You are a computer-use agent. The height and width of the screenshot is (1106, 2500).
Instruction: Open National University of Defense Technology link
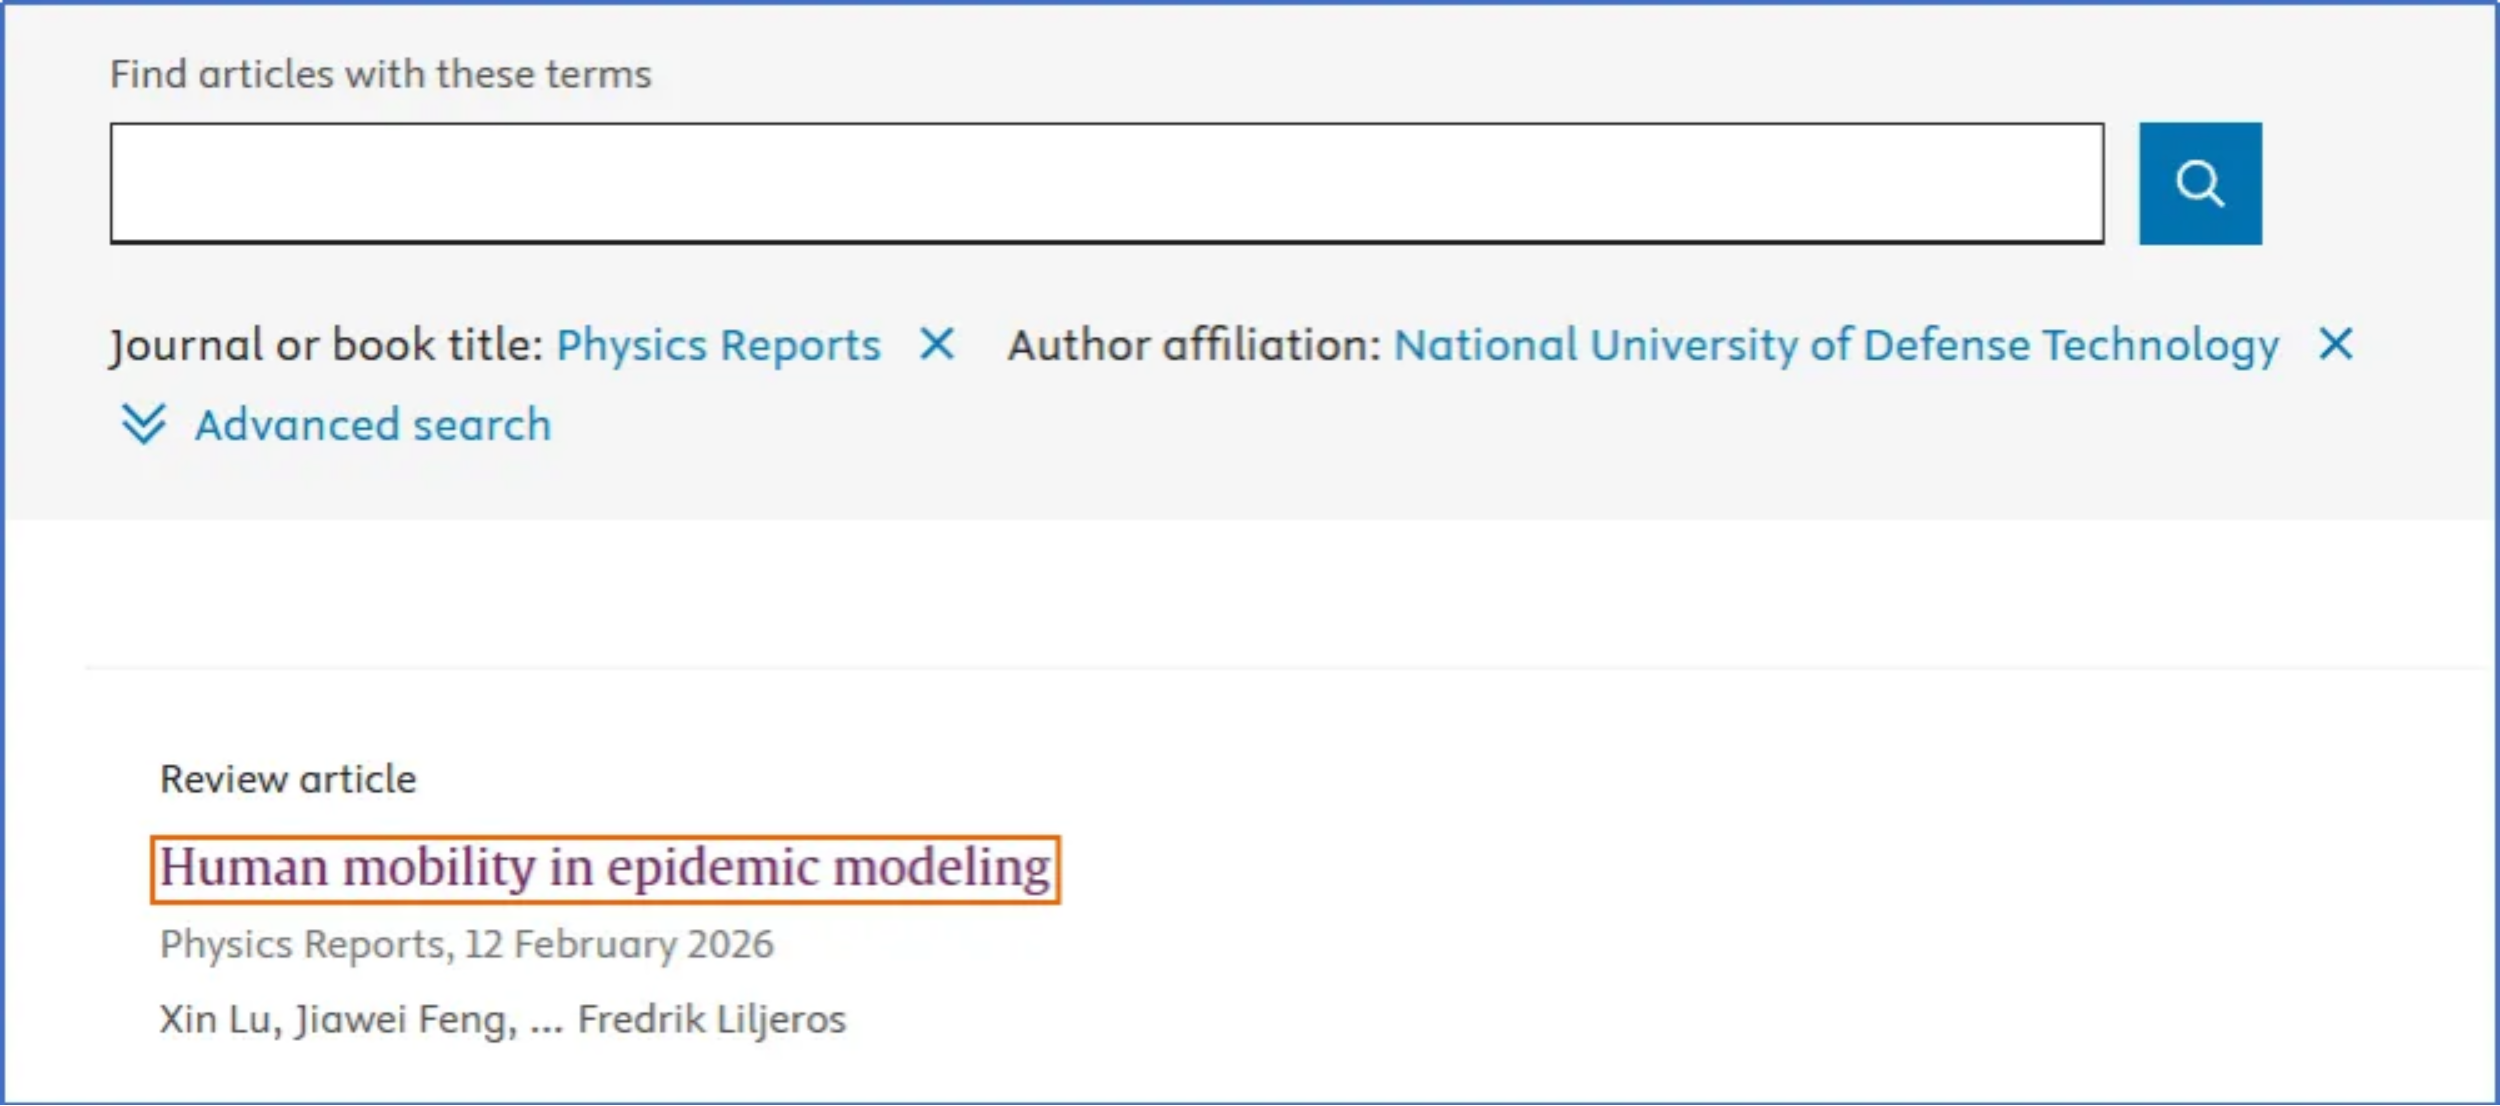[x=1835, y=345]
